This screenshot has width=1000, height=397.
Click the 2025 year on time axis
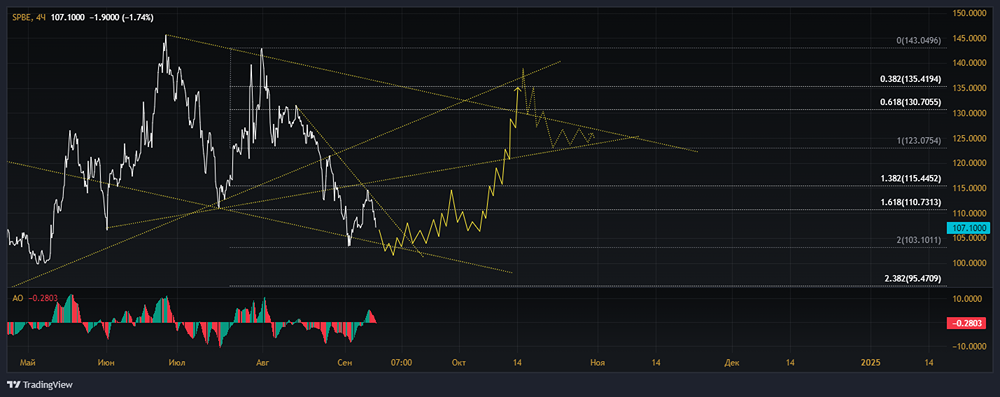[870, 363]
